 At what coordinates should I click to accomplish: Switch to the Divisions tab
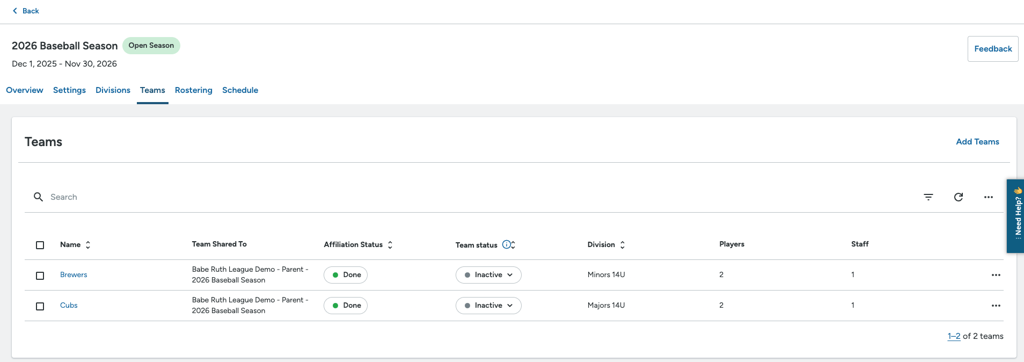pos(113,90)
